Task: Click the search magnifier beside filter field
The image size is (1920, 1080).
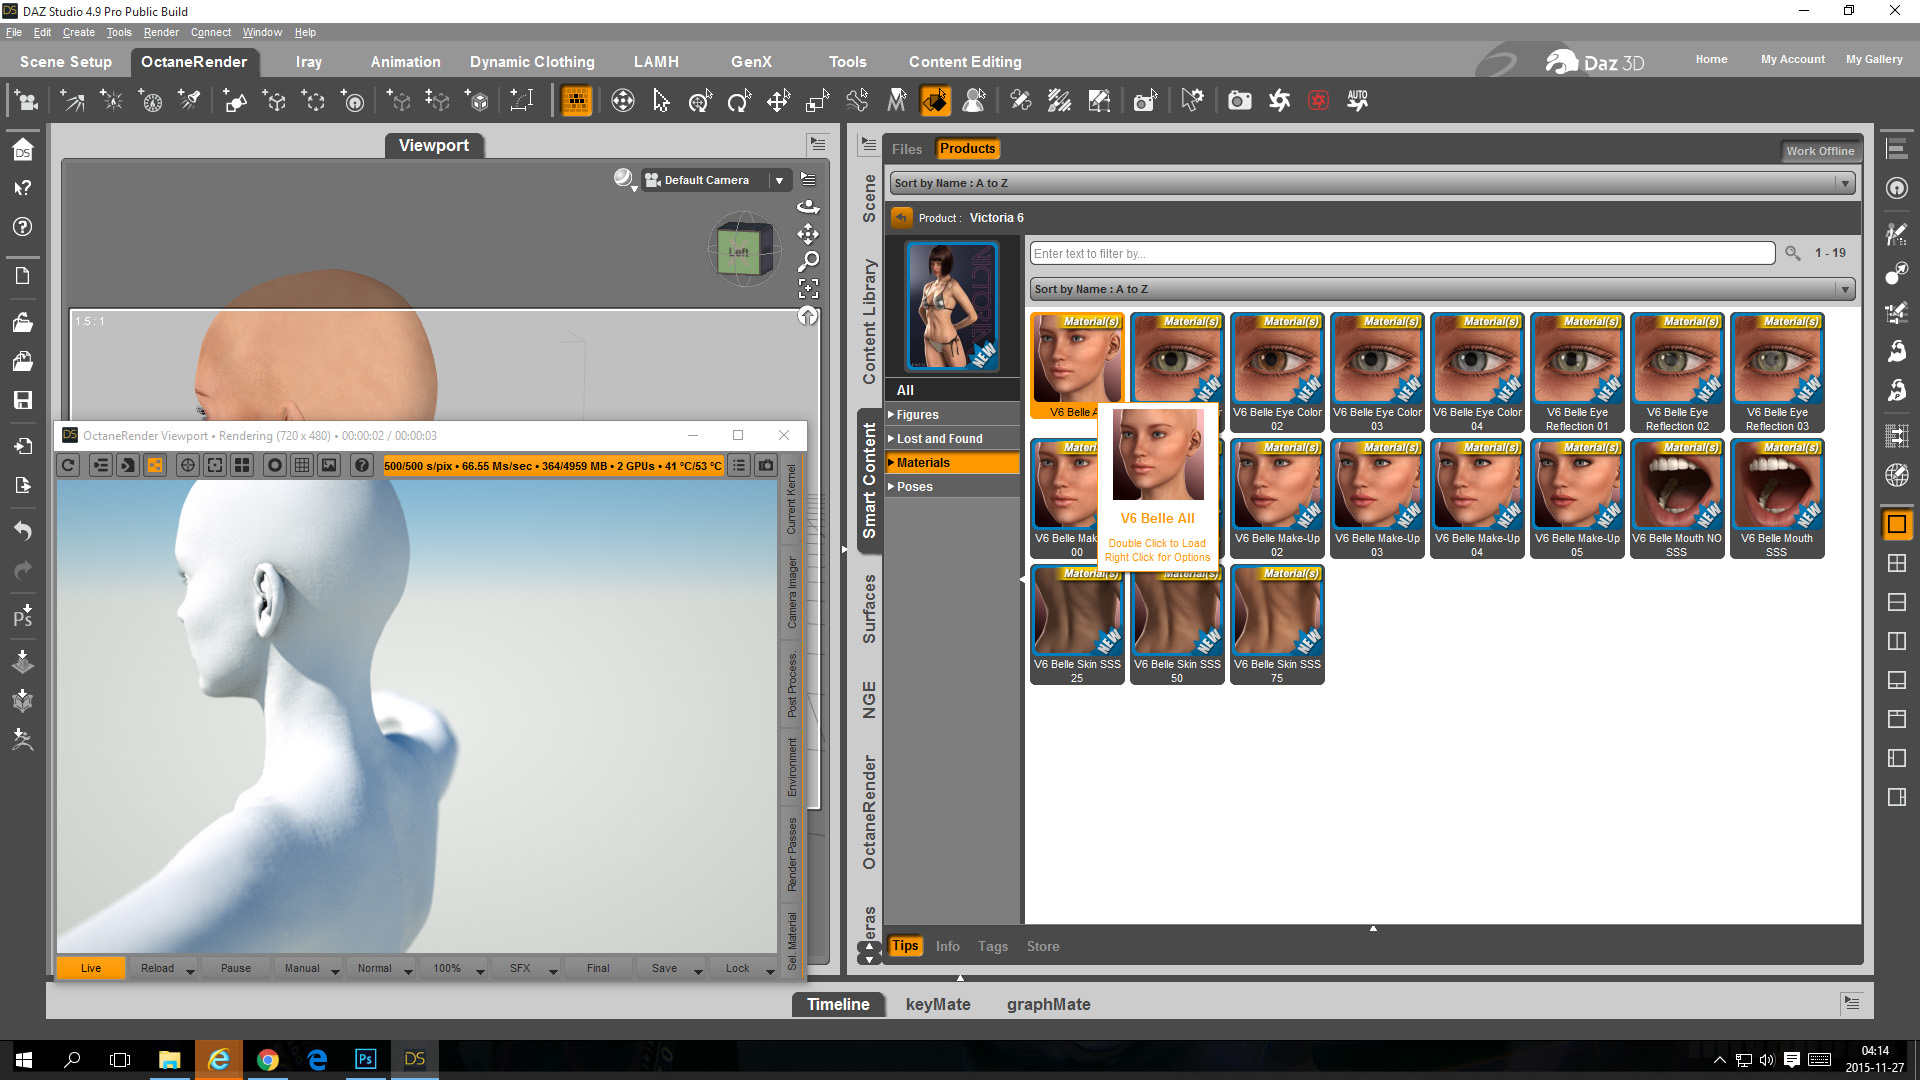Action: [x=1793, y=253]
